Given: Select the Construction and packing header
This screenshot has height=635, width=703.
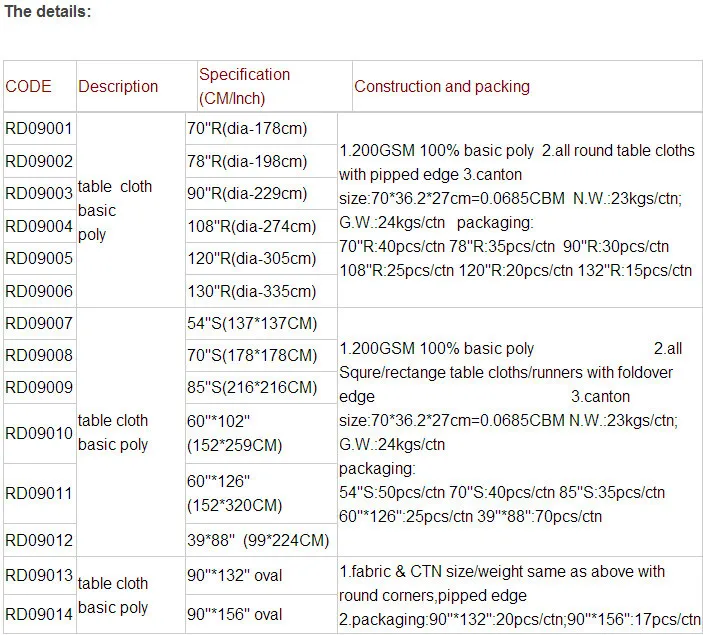Looking at the screenshot, I should tap(442, 87).
